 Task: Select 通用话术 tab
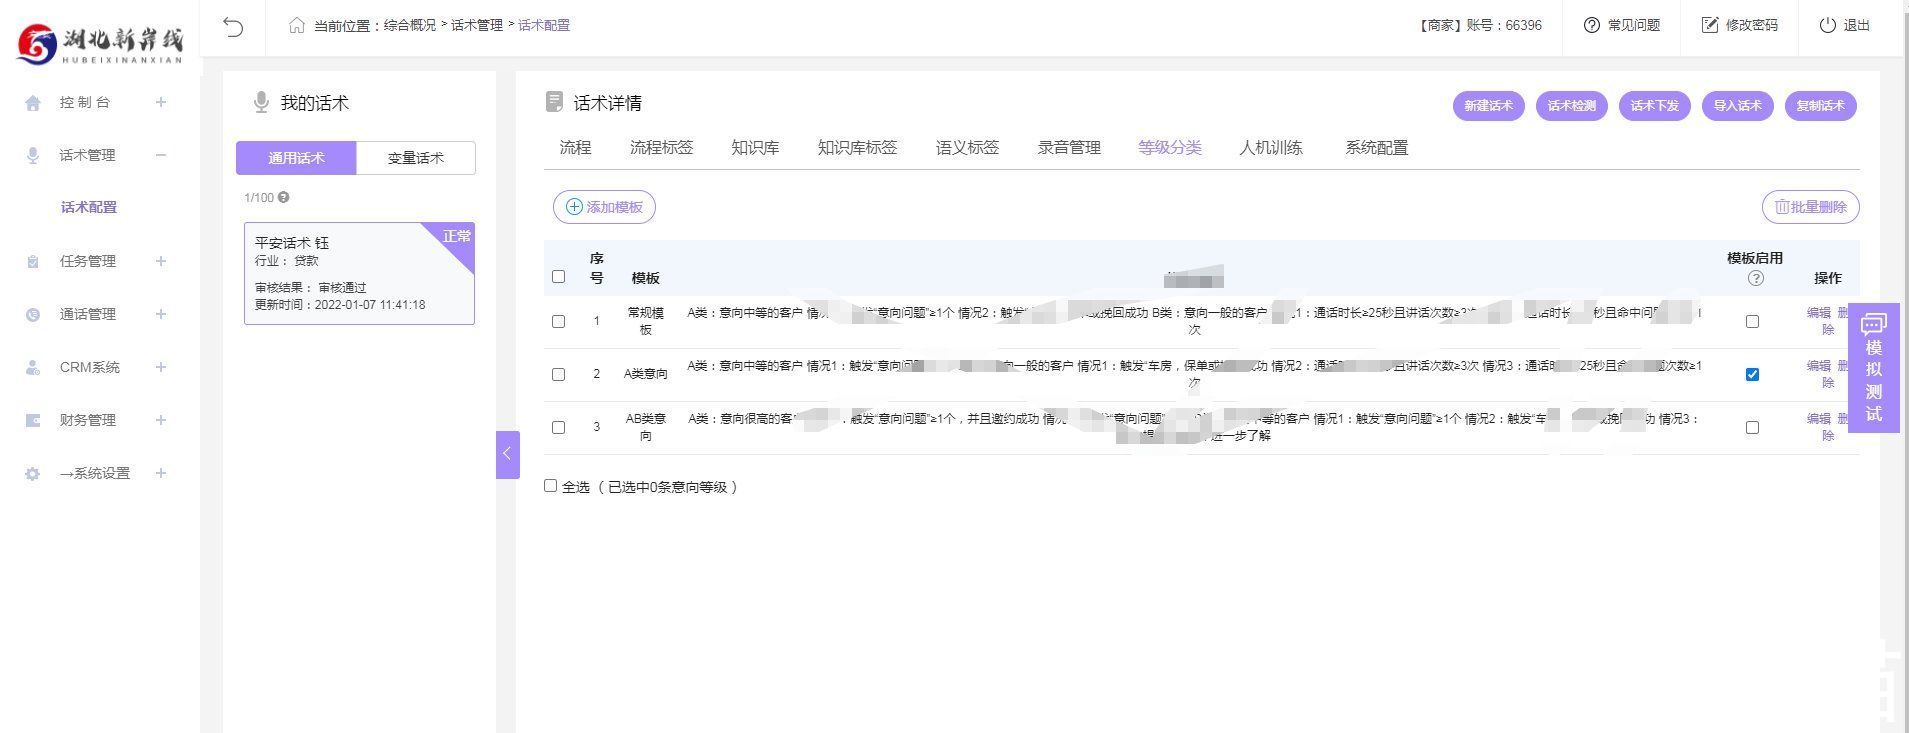click(x=296, y=158)
